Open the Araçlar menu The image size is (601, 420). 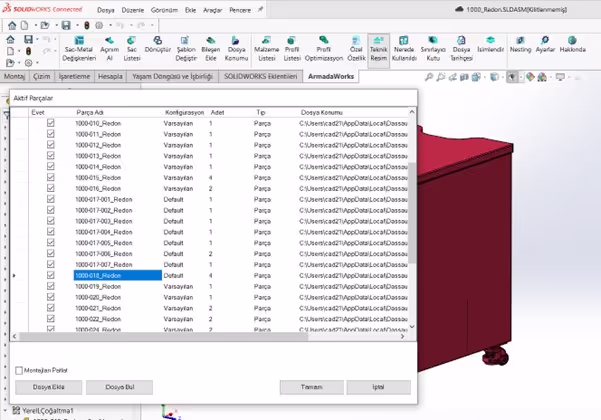[x=212, y=10]
